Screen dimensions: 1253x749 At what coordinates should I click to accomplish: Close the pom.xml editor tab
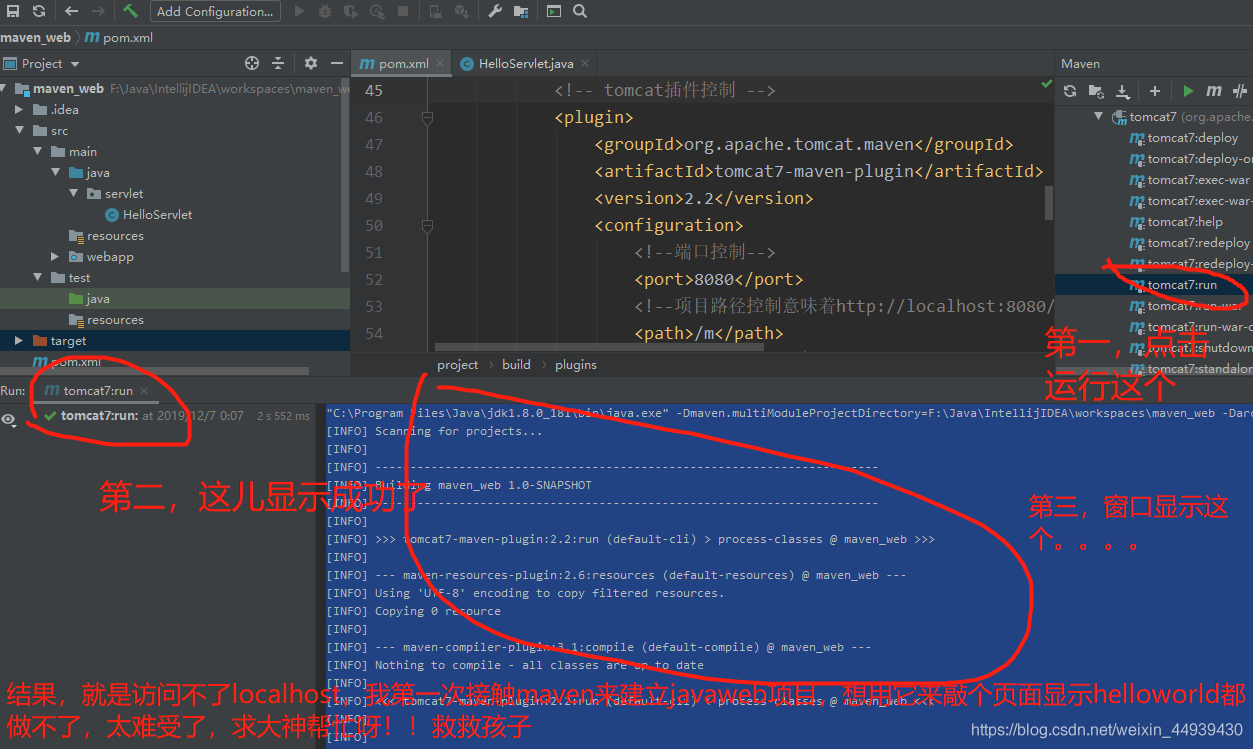pyautogui.click(x=439, y=63)
